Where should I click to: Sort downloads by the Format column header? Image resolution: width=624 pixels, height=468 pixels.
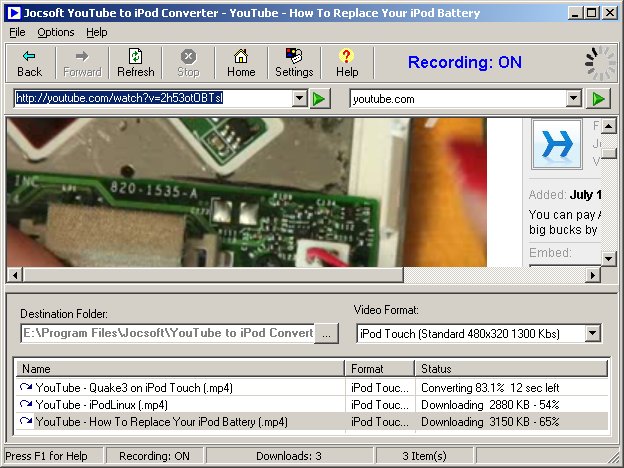(x=380, y=369)
